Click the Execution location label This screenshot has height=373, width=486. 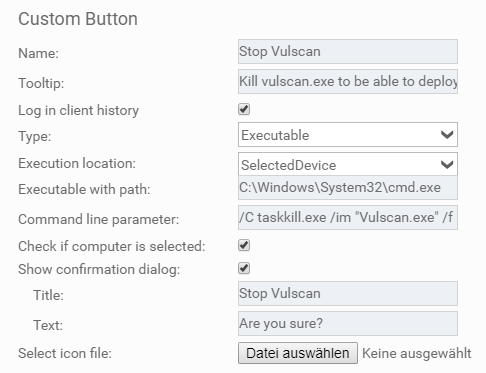point(77,163)
